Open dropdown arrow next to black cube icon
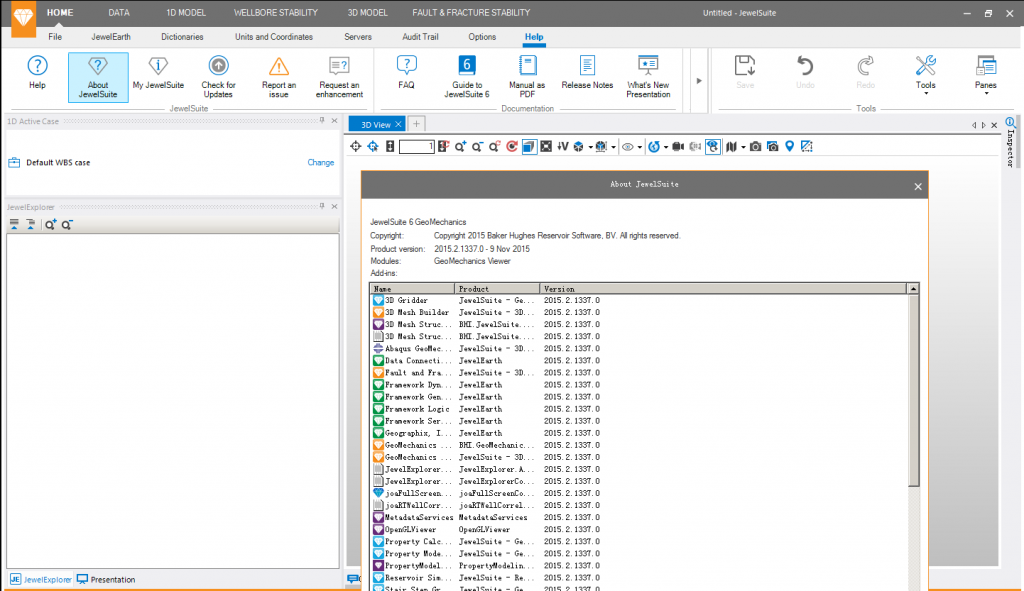This screenshot has width=1024, height=591. [590, 147]
